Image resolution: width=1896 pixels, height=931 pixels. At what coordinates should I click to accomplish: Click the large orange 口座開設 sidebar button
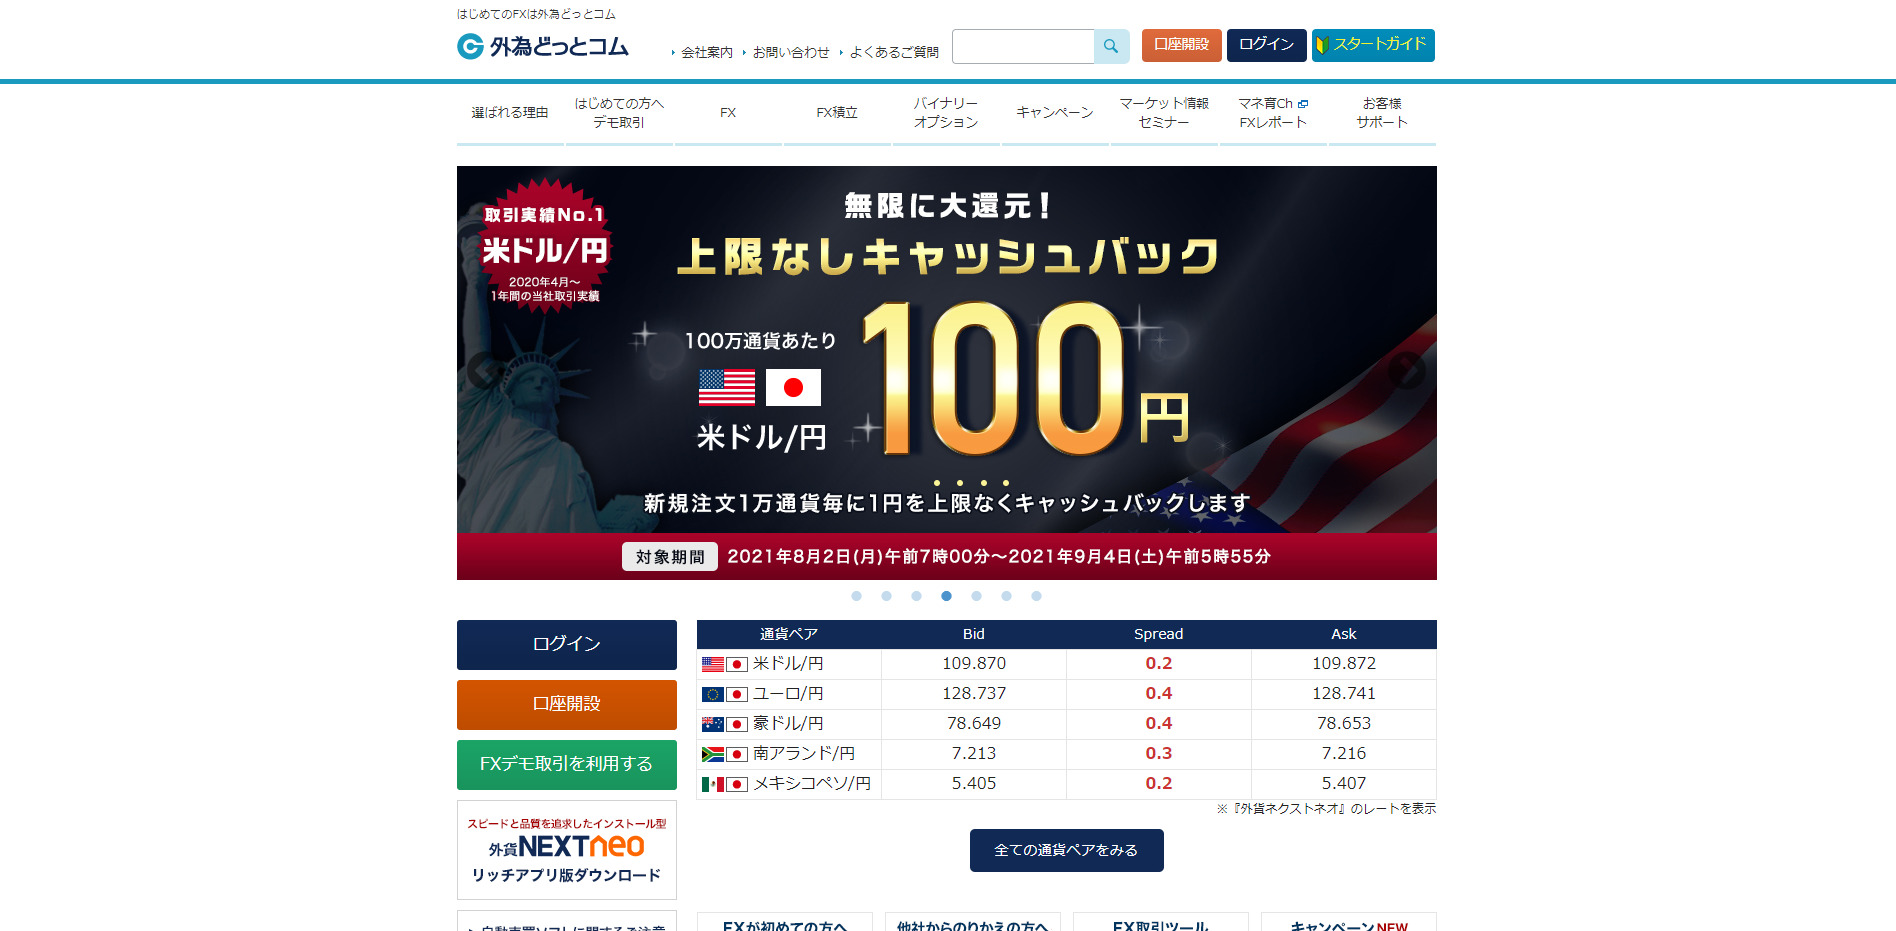coord(567,705)
